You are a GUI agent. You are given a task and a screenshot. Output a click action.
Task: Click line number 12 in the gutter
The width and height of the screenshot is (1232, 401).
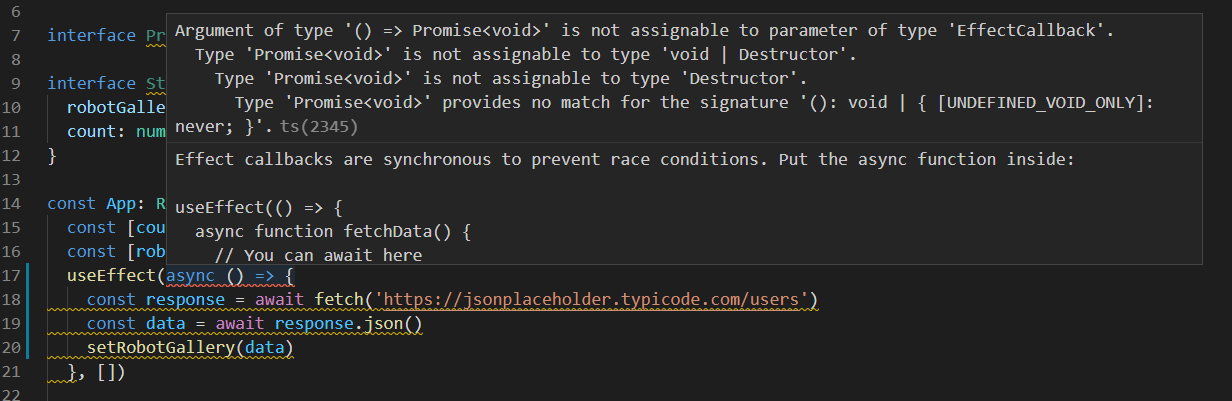[14, 156]
